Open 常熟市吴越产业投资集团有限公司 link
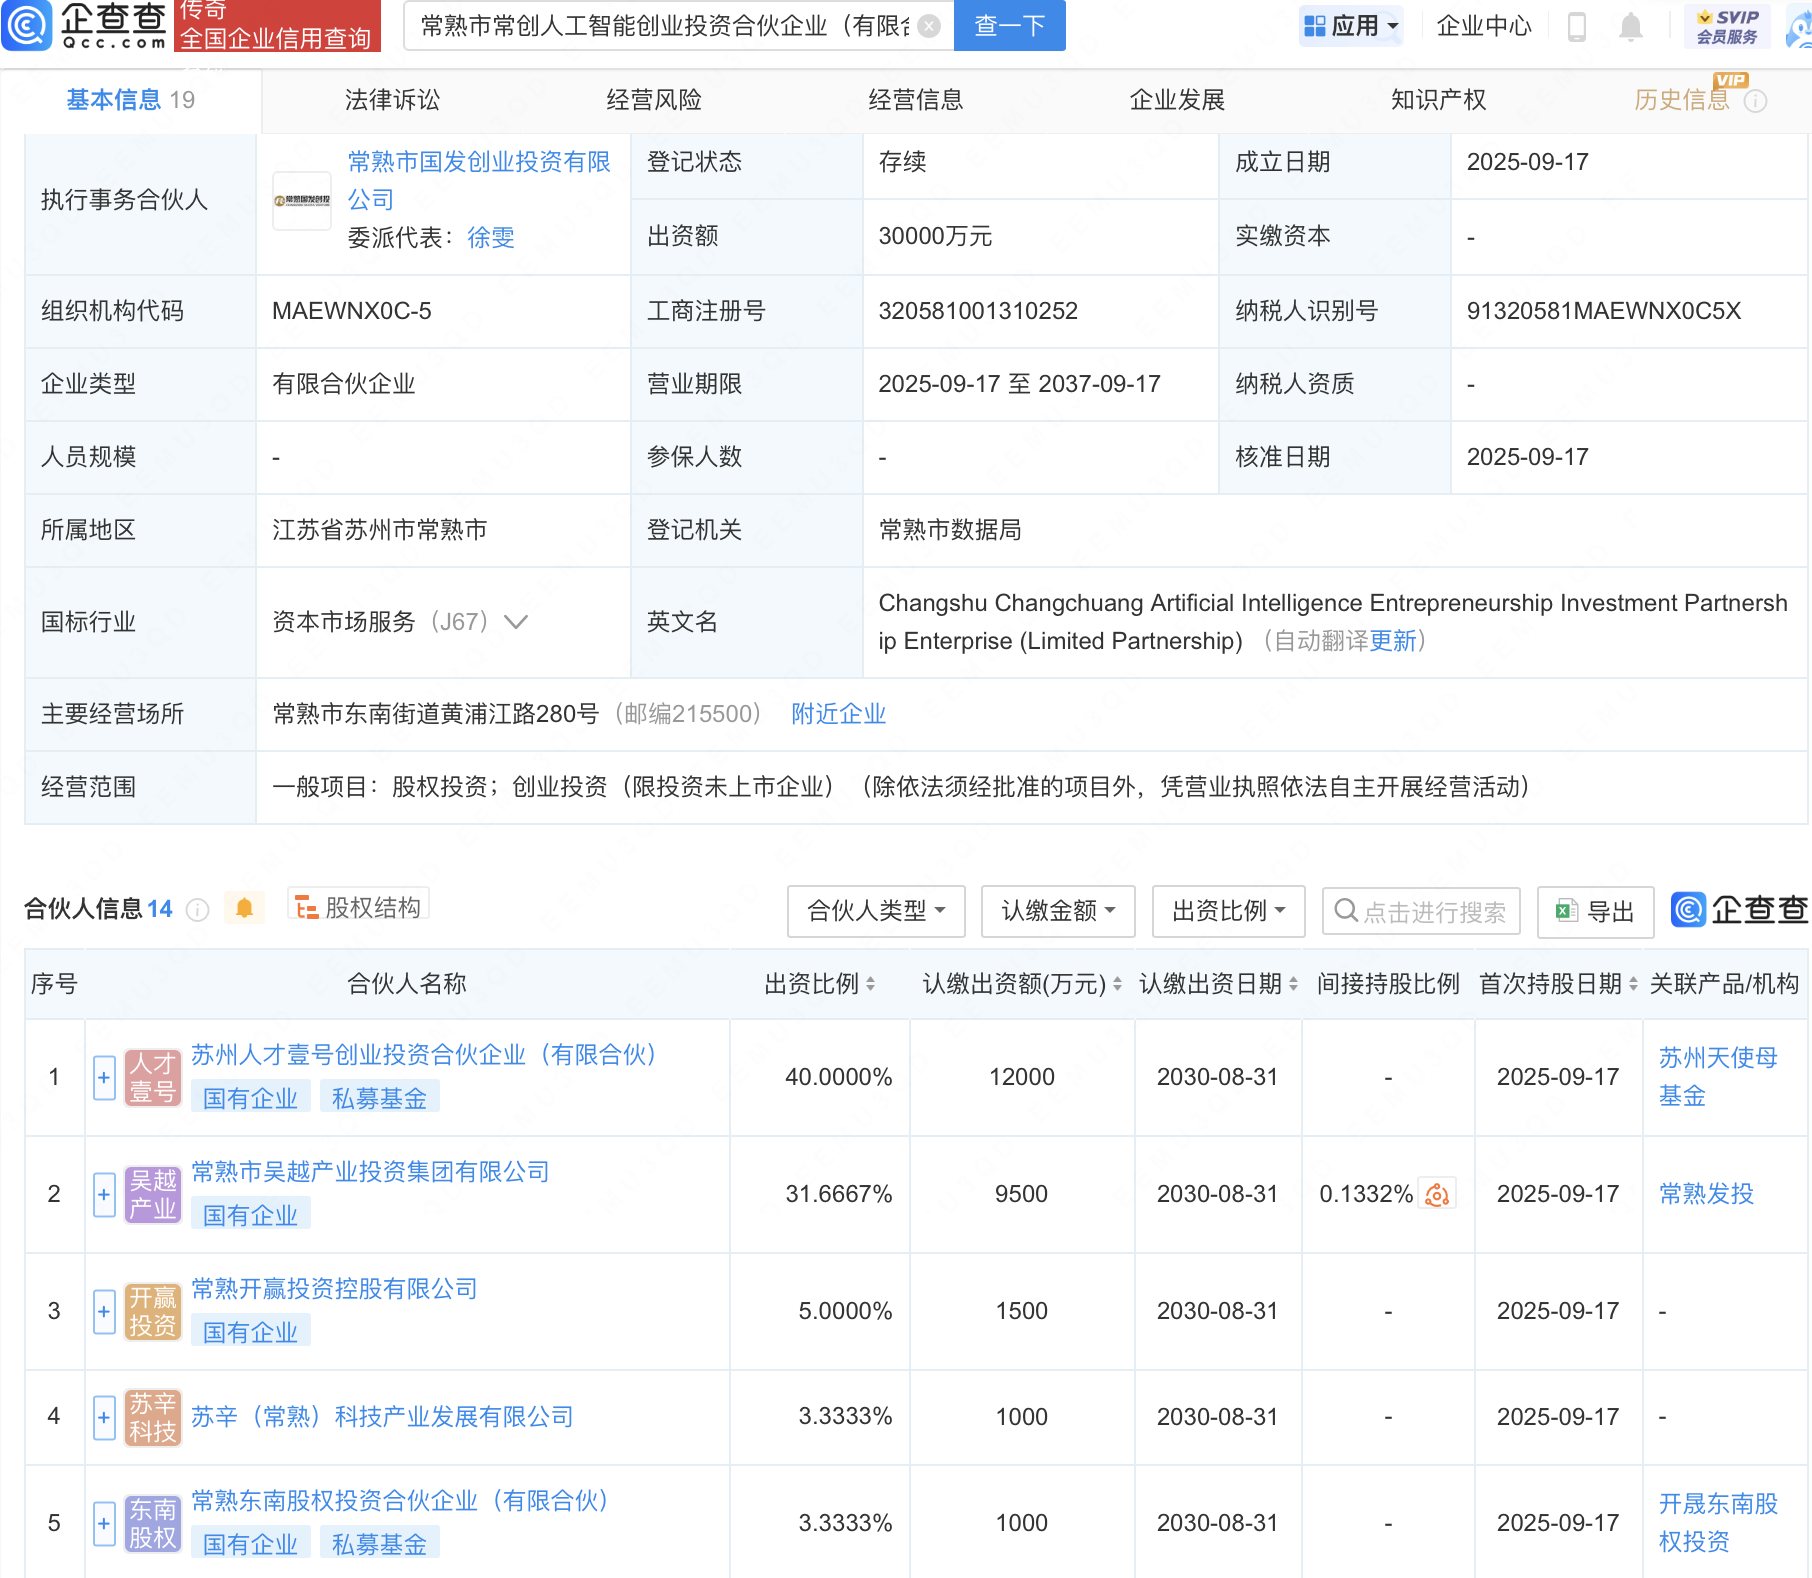This screenshot has width=1812, height=1578. [370, 1172]
